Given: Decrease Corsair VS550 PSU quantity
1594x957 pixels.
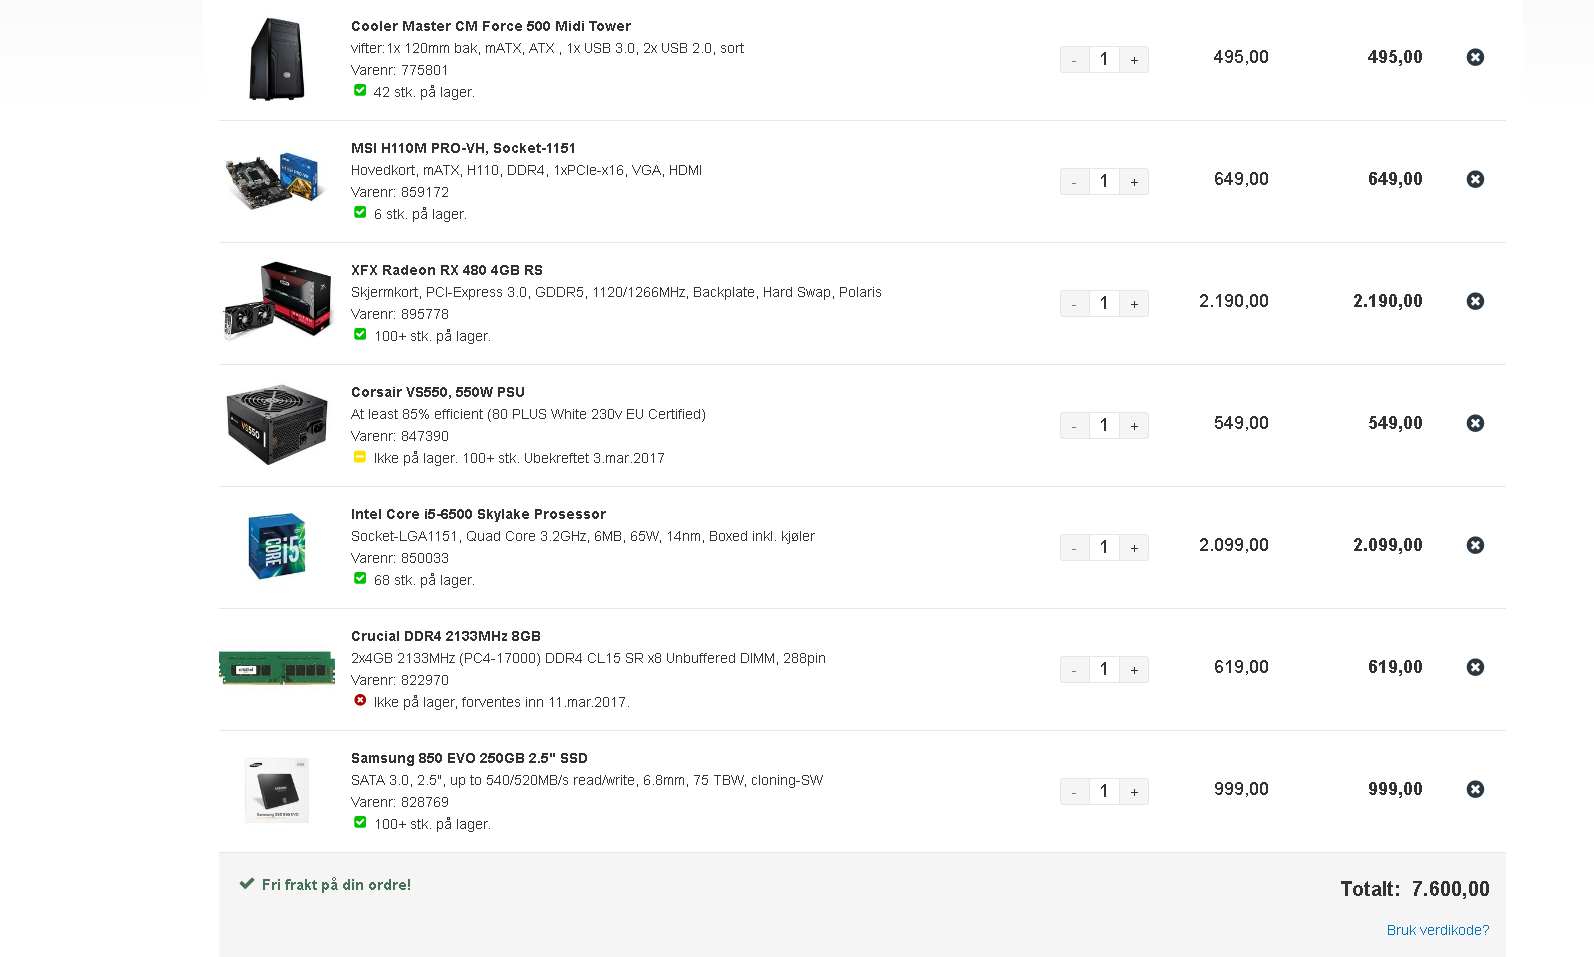Looking at the screenshot, I should pyautogui.click(x=1074, y=425).
